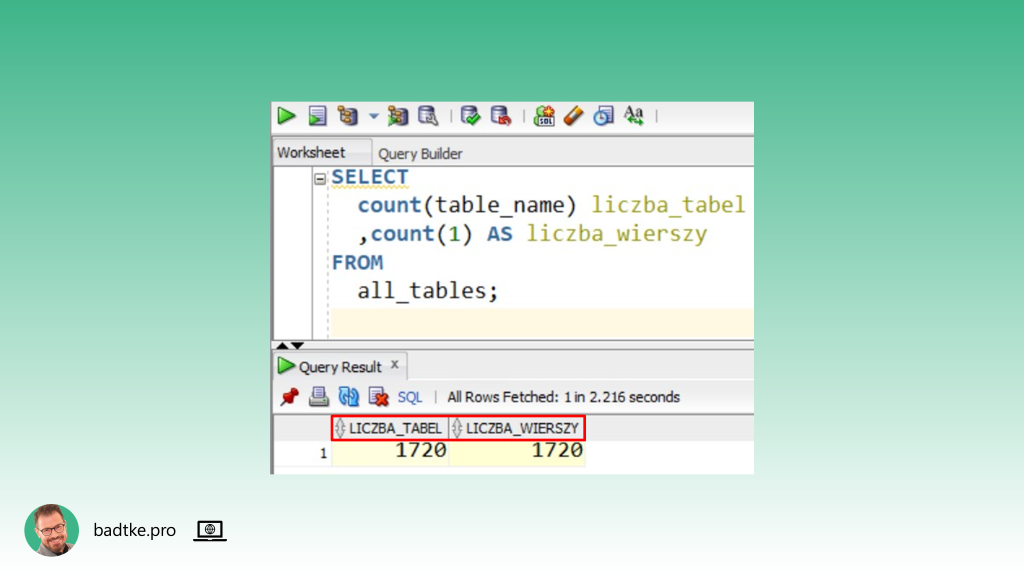
Task: Open the Explain Plan dropdown arrow
Action: tap(374, 116)
